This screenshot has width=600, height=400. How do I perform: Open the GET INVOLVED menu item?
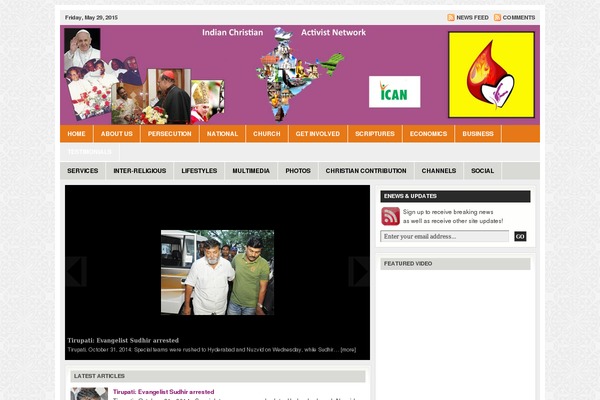click(318, 134)
